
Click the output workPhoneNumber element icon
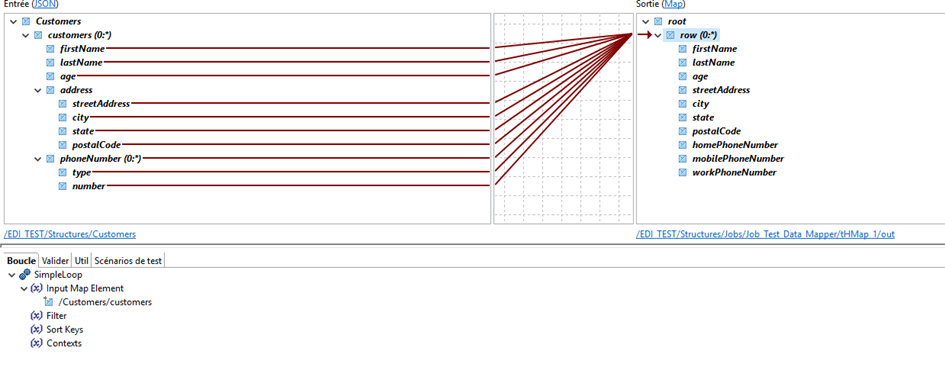[683, 173]
